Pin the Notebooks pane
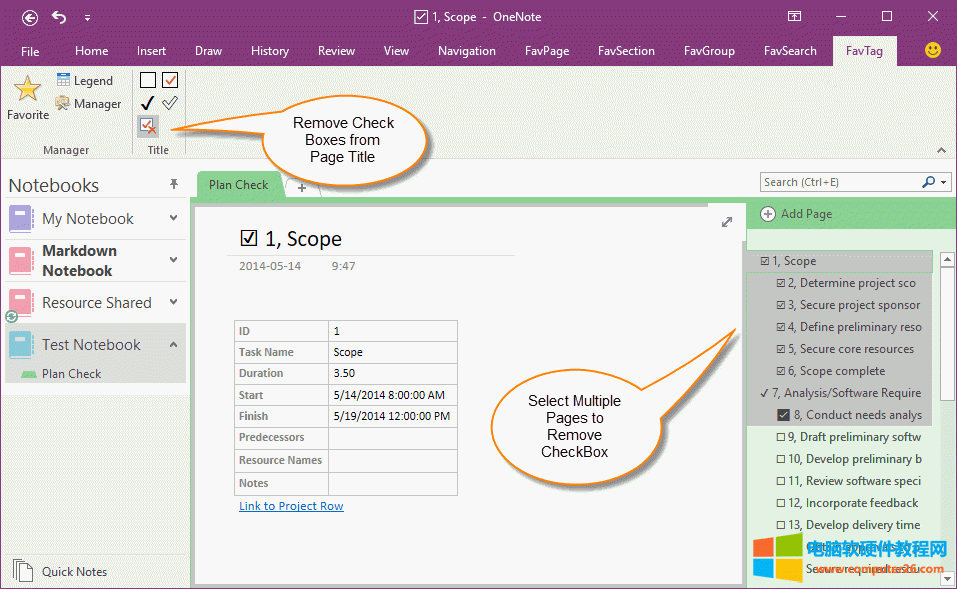957x589 pixels. point(174,184)
